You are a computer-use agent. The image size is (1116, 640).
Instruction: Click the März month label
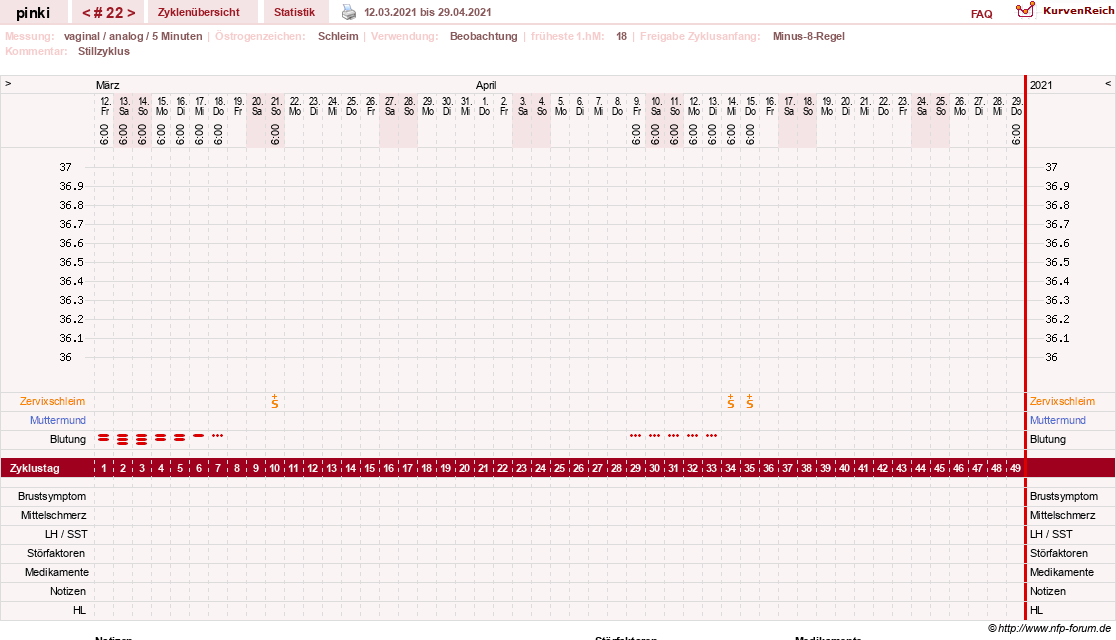point(107,85)
